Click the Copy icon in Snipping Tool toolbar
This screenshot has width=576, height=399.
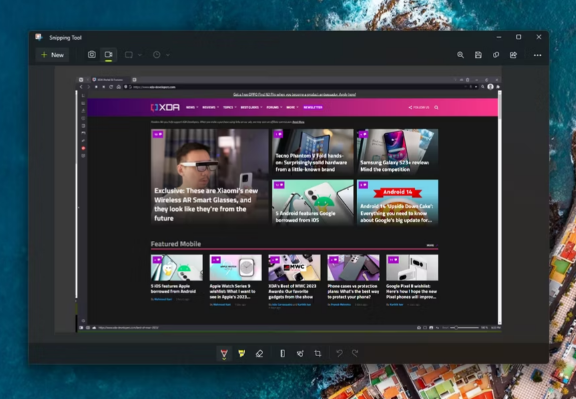click(x=496, y=55)
